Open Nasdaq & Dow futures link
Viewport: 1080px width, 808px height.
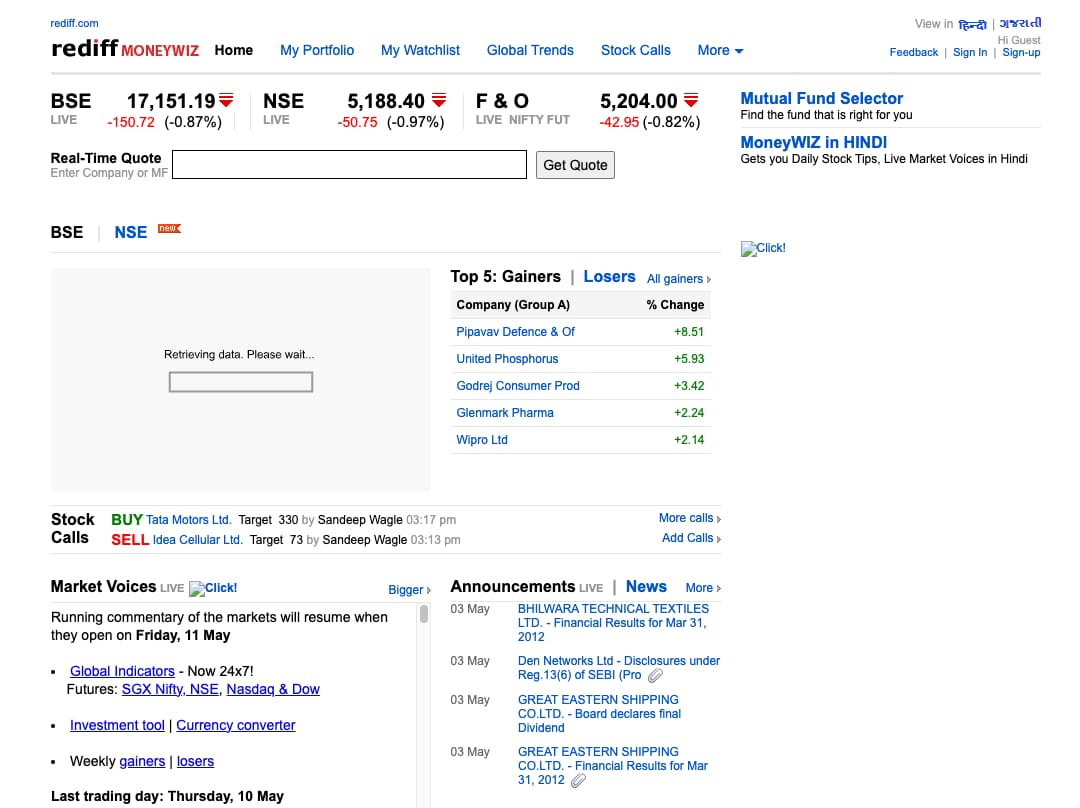coord(273,689)
